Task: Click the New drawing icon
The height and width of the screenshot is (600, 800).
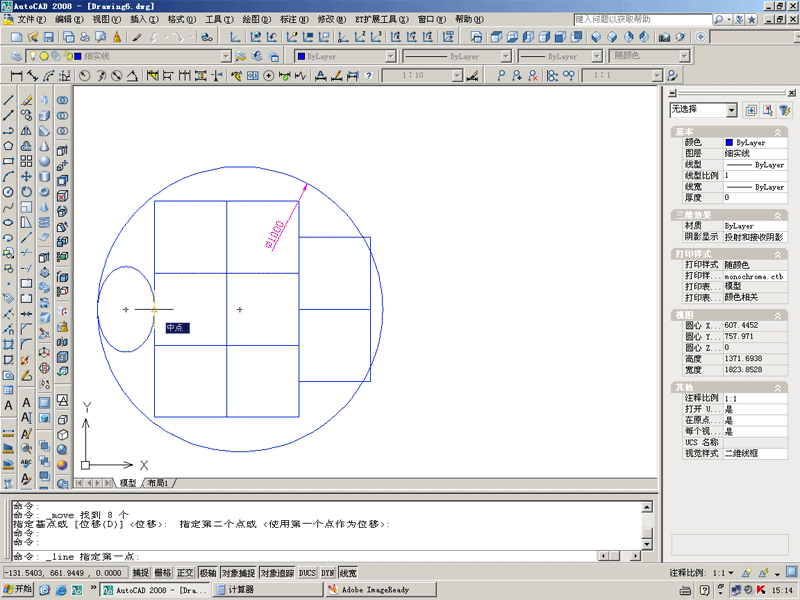Action: (17, 37)
